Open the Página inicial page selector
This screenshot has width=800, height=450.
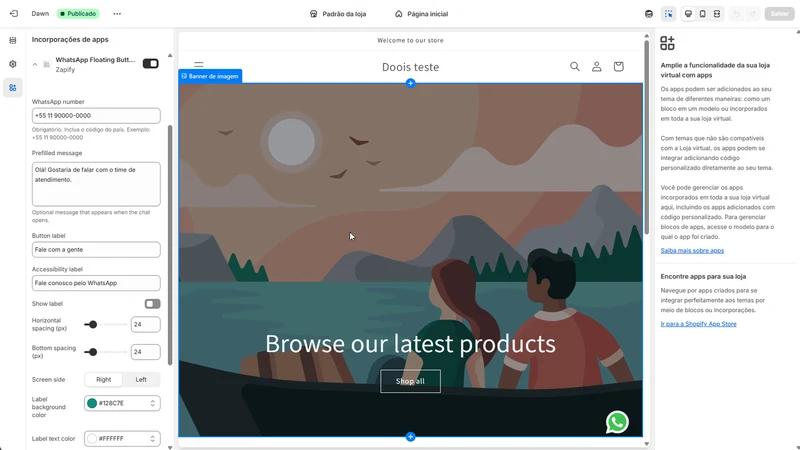coord(421,14)
